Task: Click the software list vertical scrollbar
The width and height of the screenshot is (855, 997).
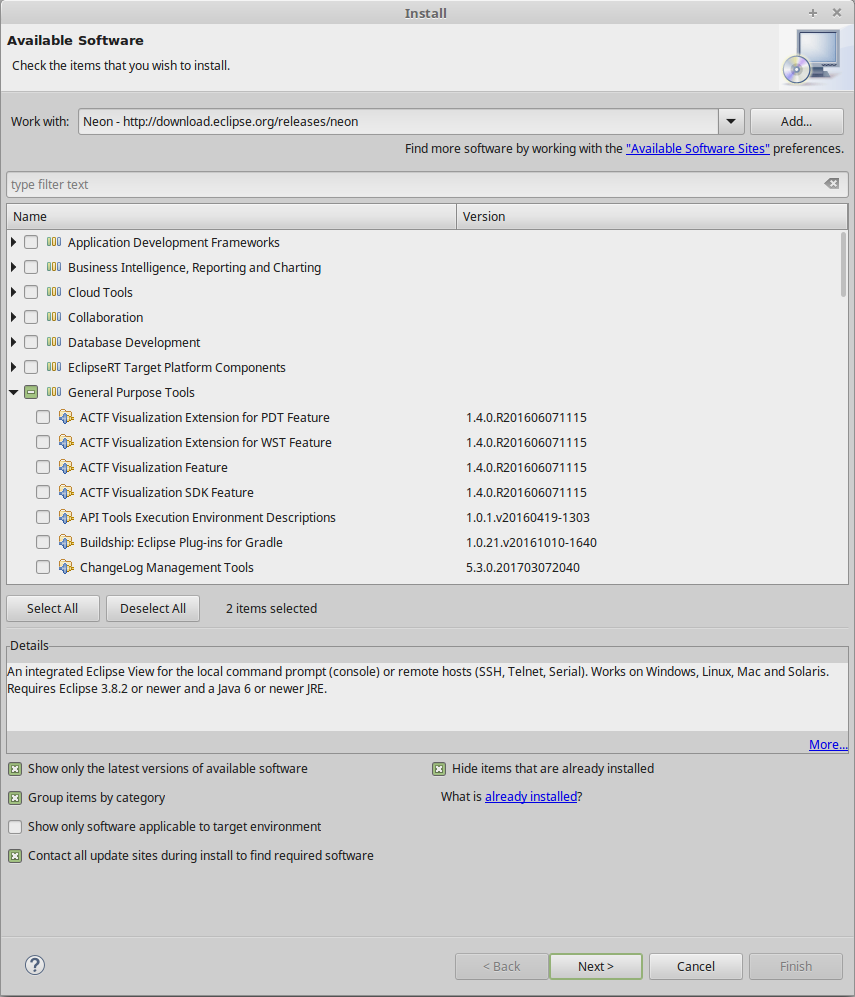Action: pos(844,265)
